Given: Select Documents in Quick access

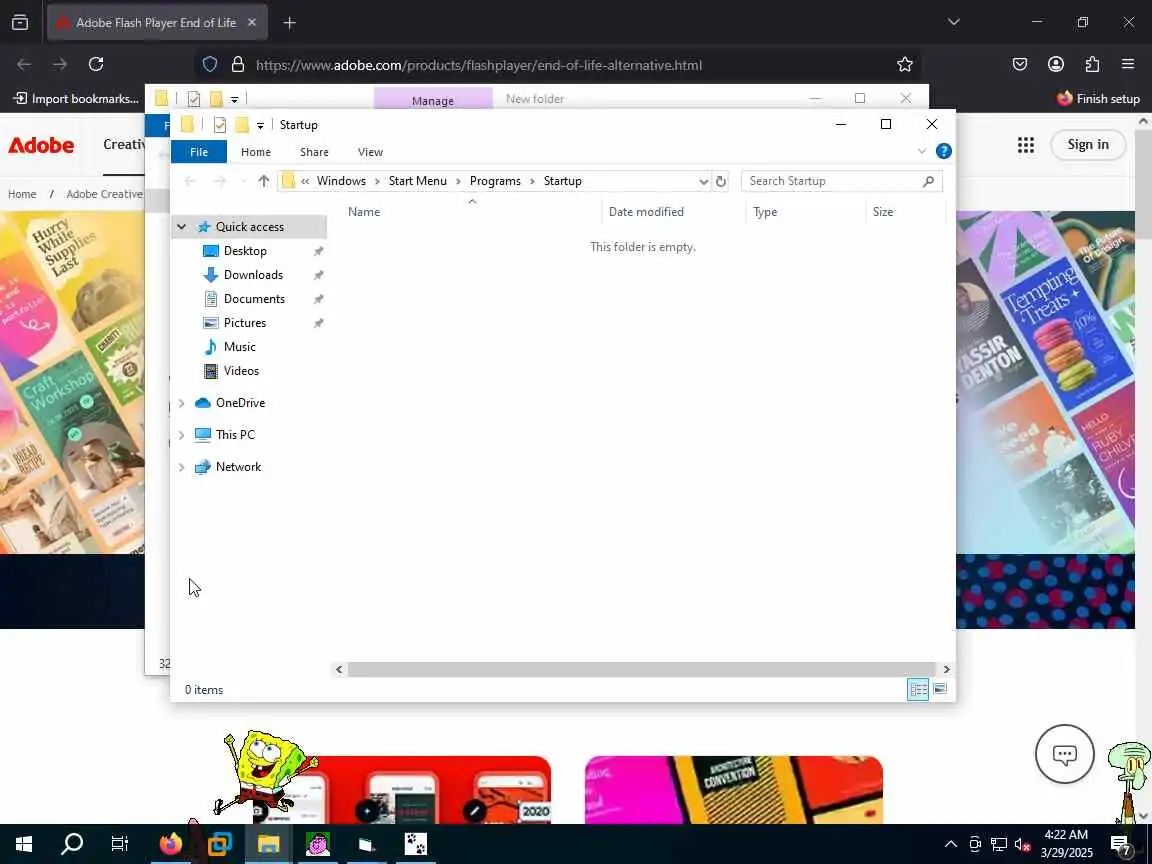Looking at the screenshot, I should [253, 299].
